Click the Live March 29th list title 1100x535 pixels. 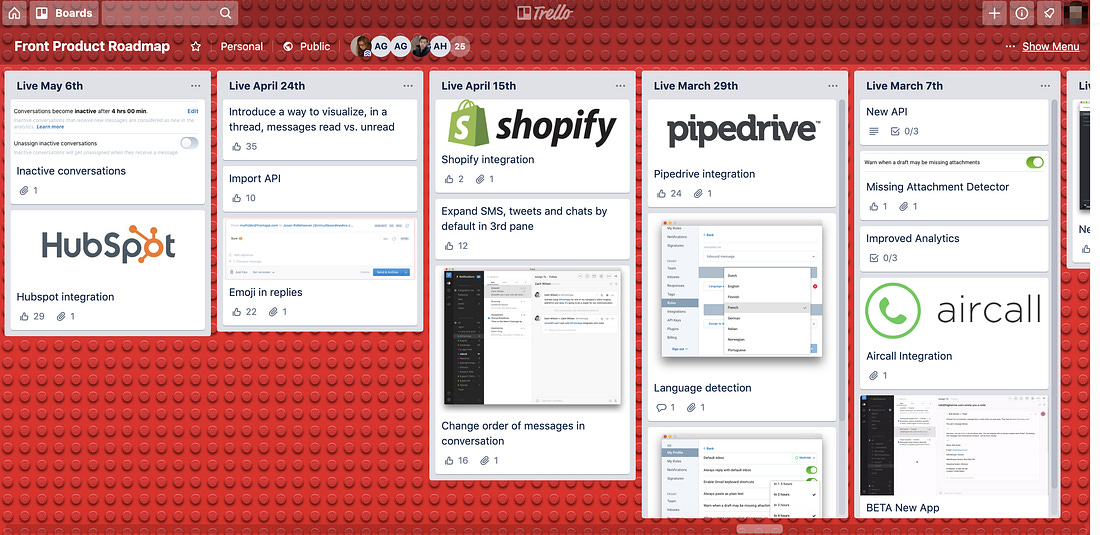[x=696, y=86]
